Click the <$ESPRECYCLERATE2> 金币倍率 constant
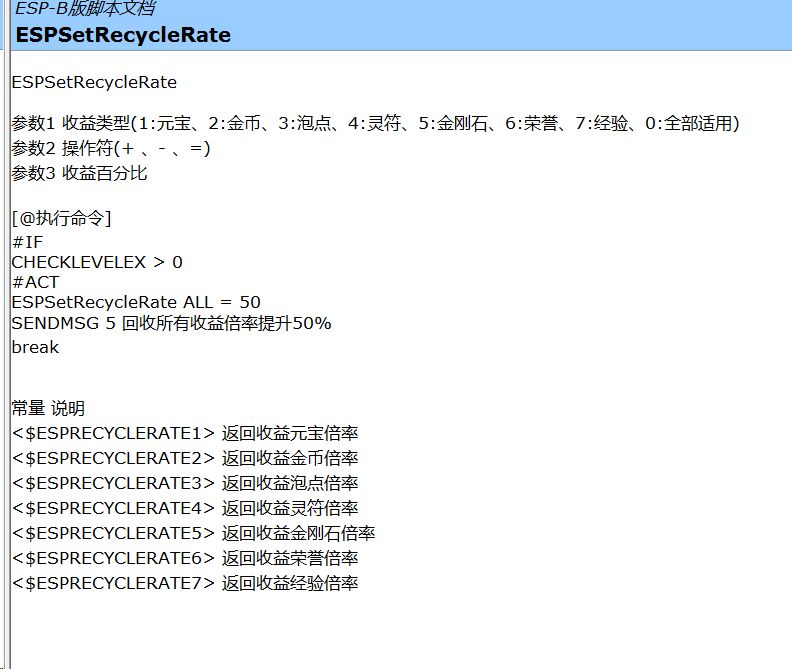Screen dimensions: 792x669 point(185,458)
